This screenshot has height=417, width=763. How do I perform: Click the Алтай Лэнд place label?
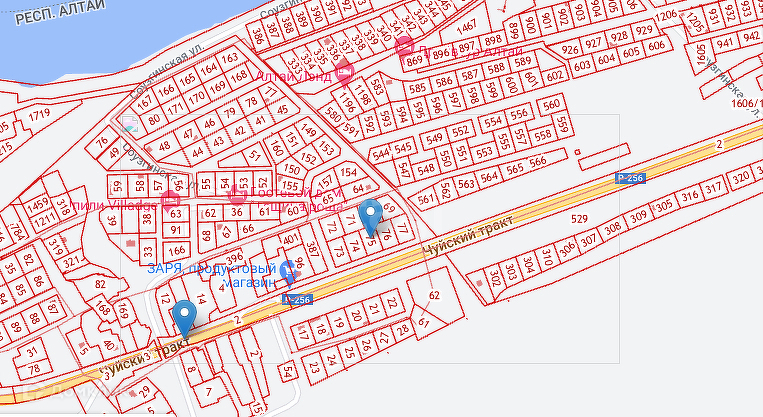click(x=293, y=76)
